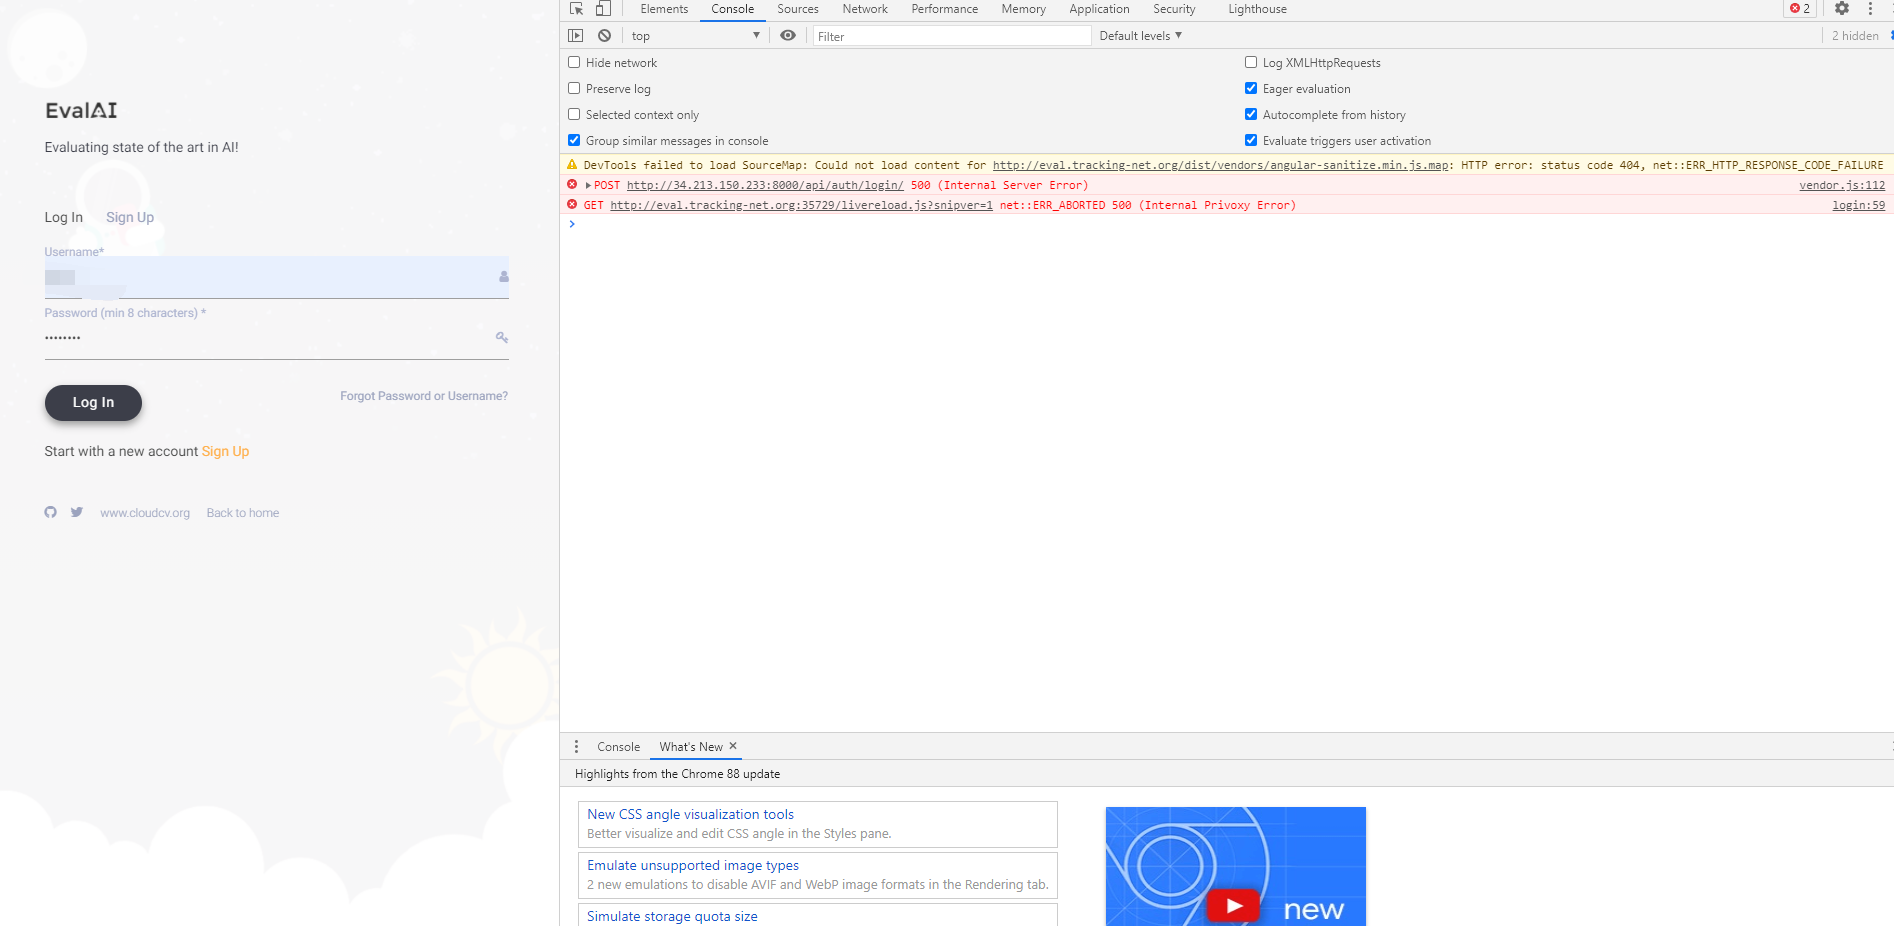Open the angular-sanitize.min.js.map URL link

click(x=1221, y=165)
